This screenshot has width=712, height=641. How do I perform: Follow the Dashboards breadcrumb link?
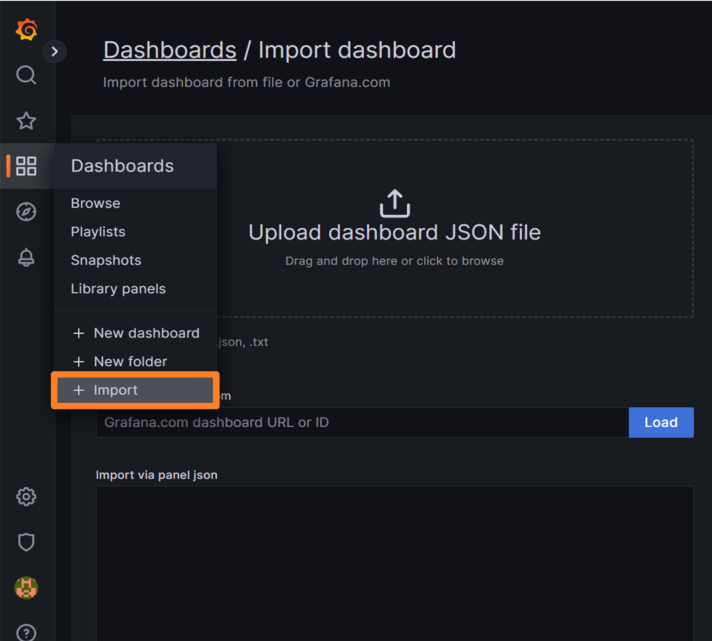(170, 50)
